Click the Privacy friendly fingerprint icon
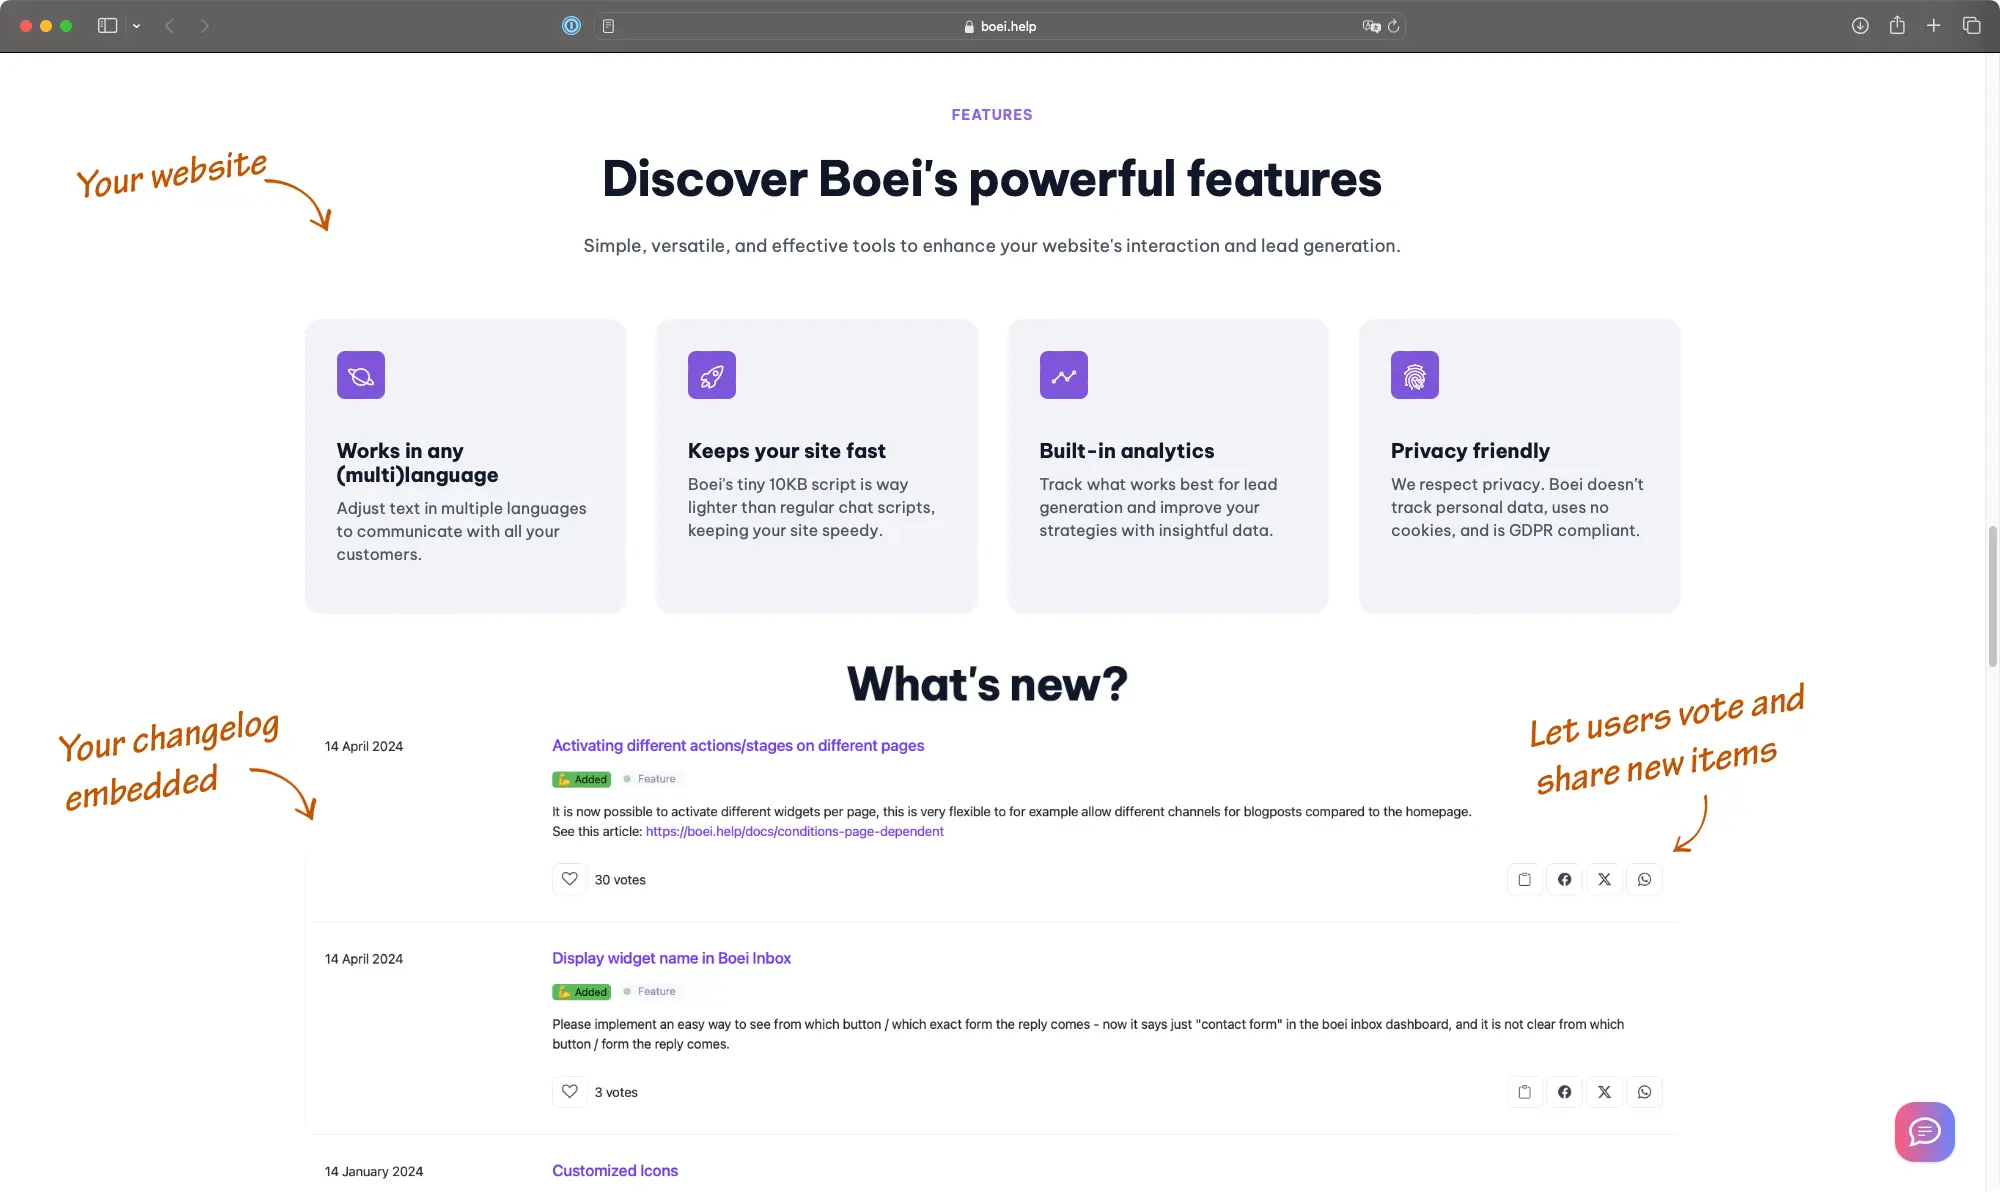This screenshot has width=2000, height=1192. [1414, 375]
